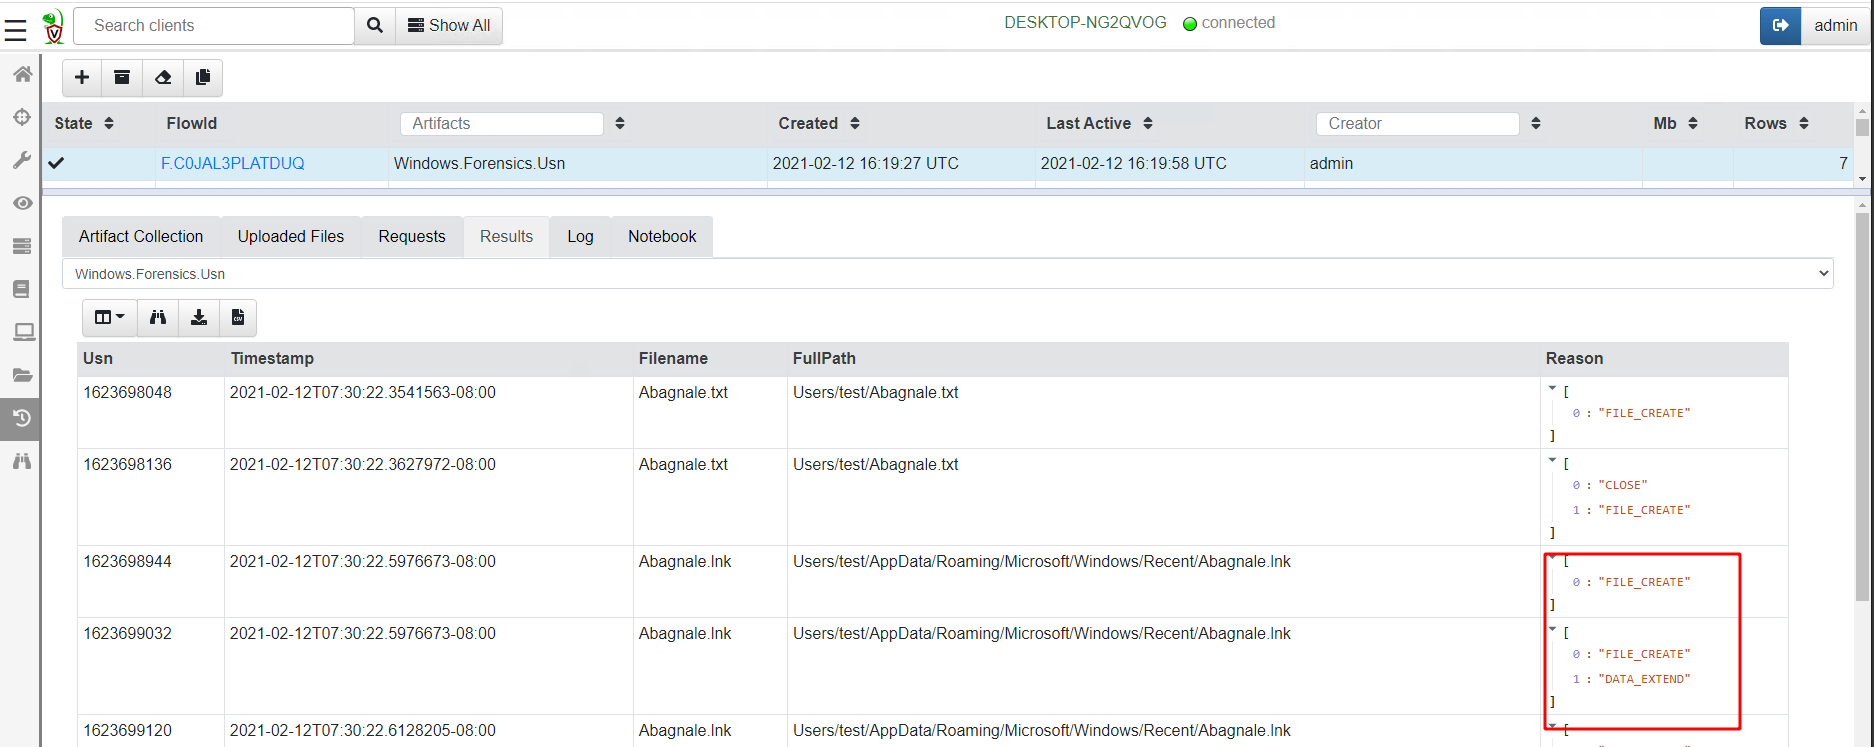Copy the collection with duplicate icon
This screenshot has width=1874, height=747.
tap(203, 77)
